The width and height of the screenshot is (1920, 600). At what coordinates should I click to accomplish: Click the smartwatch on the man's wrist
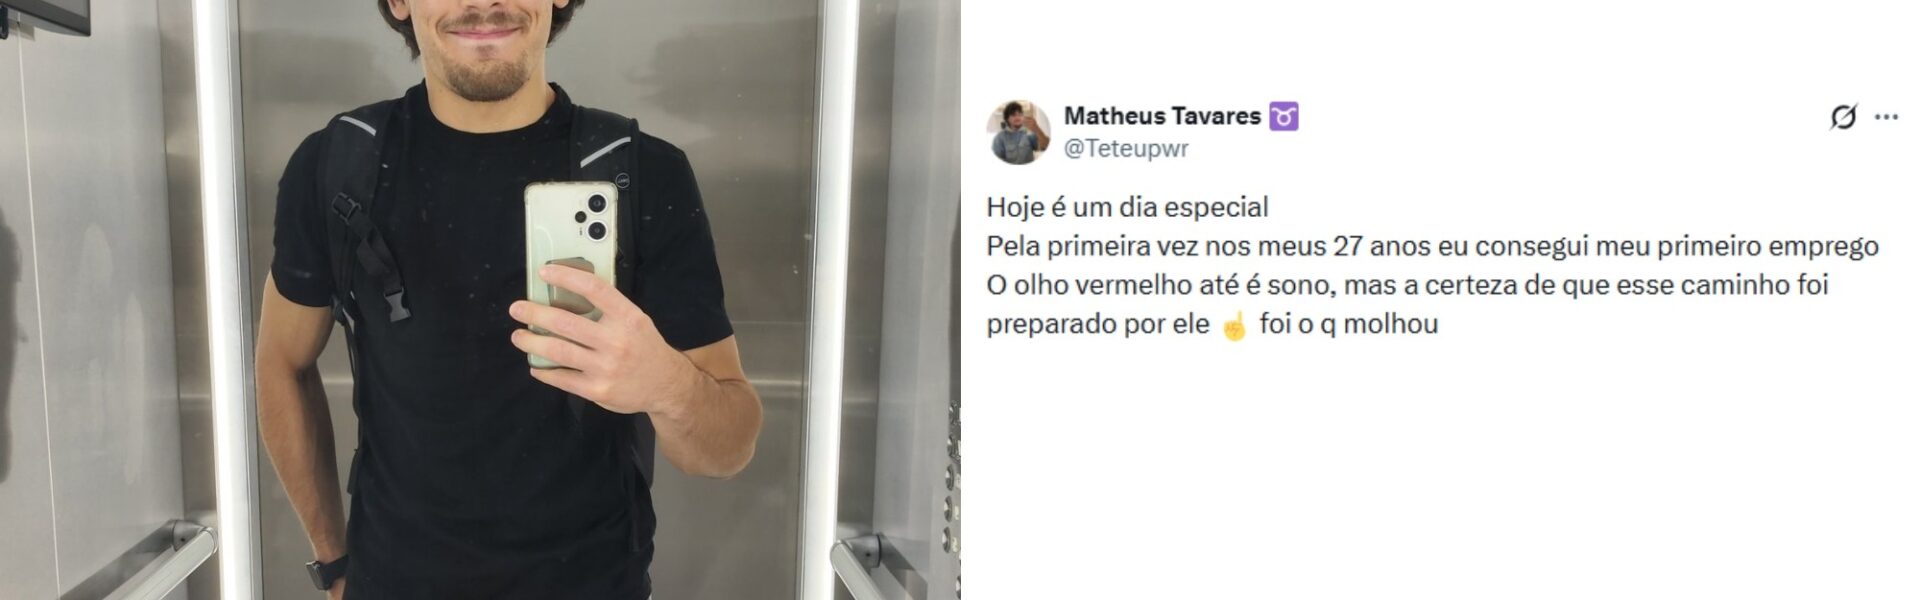[326, 573]
